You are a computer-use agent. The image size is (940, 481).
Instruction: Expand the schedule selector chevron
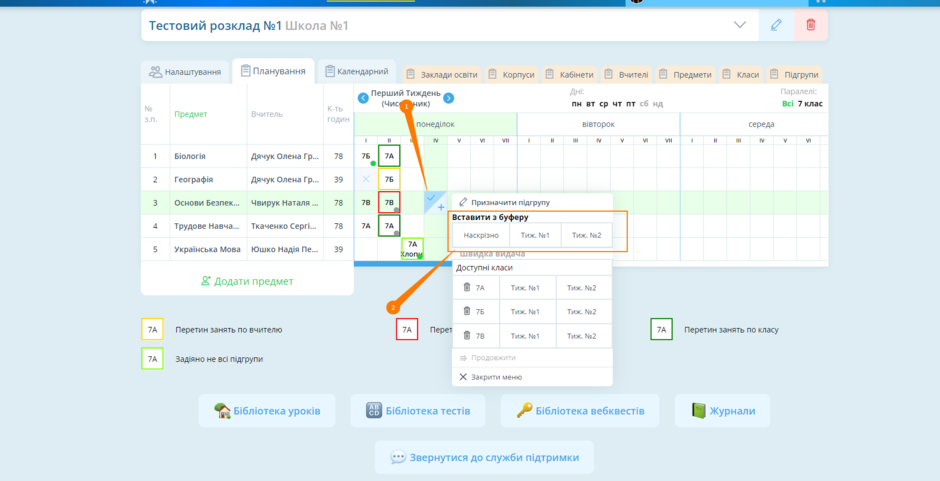(x=740, y=25)
